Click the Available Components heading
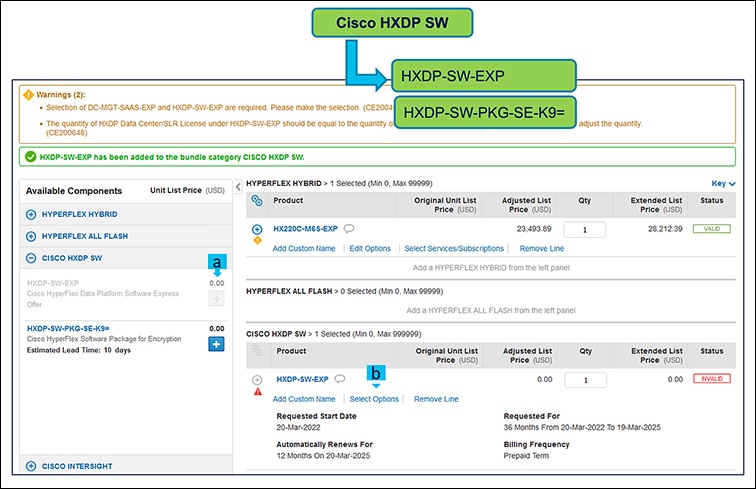The height and width of the screenshot is (489, 756). [74, 191]
